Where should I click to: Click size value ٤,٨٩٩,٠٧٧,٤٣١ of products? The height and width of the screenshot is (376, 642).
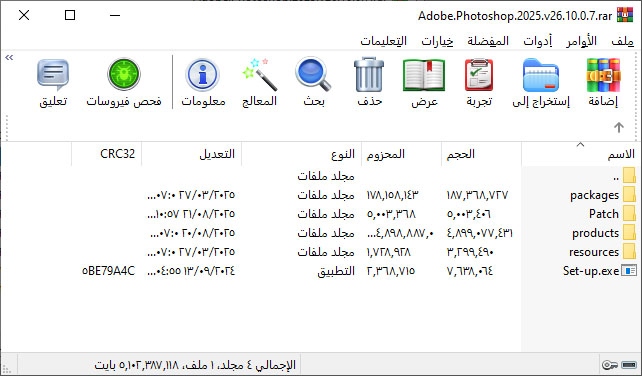click(x=479, y=233)
